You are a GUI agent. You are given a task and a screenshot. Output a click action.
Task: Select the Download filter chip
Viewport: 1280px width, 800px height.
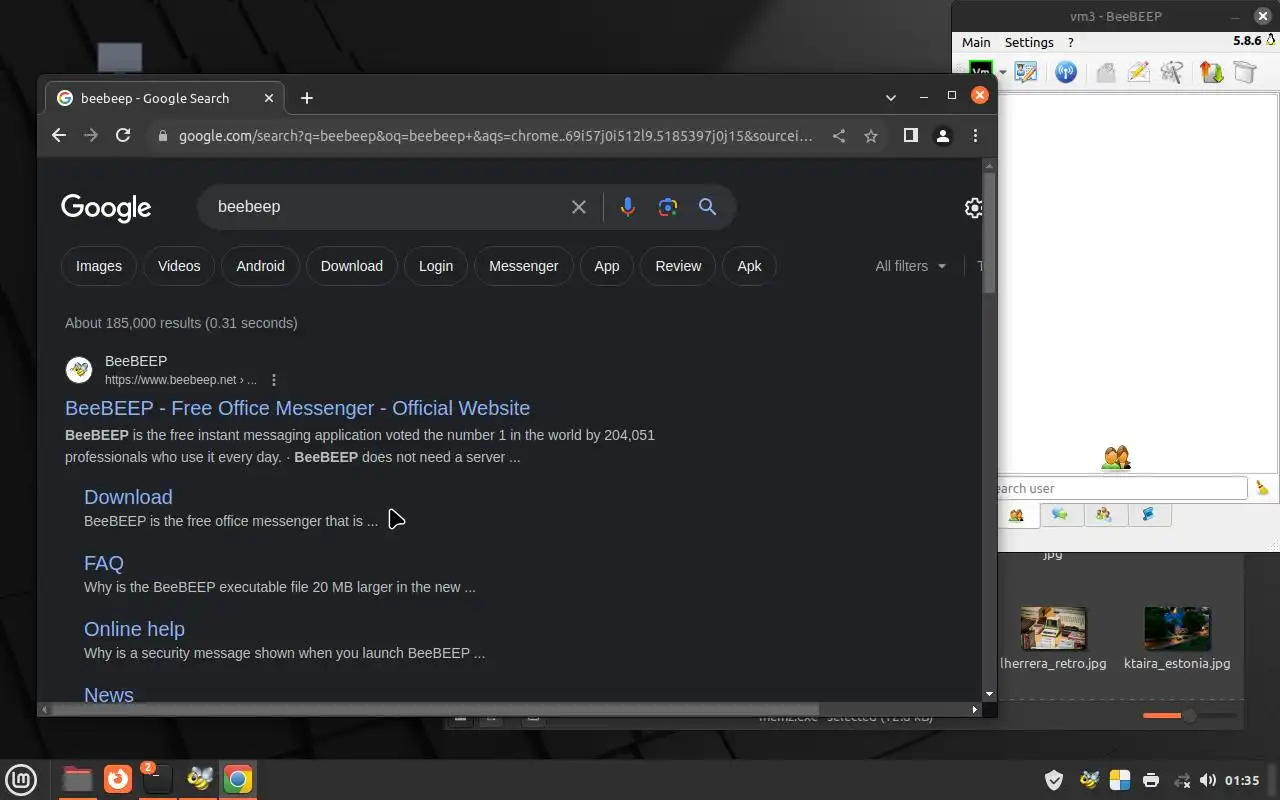tap(351, 266)
